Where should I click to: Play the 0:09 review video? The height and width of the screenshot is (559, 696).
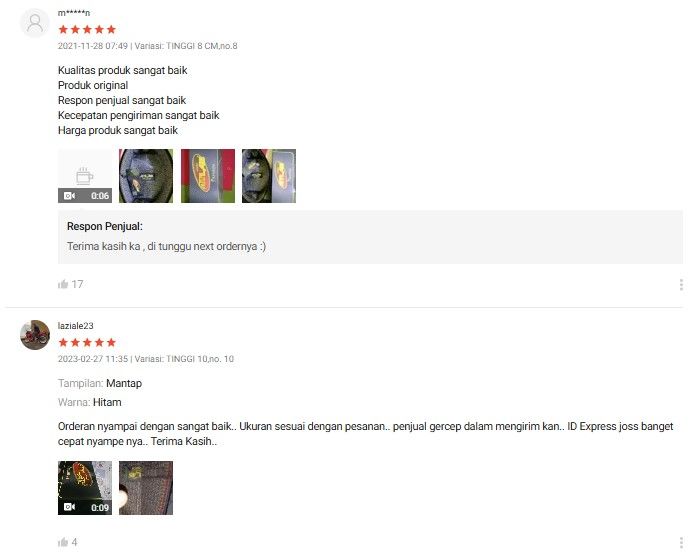coord(85,488)
